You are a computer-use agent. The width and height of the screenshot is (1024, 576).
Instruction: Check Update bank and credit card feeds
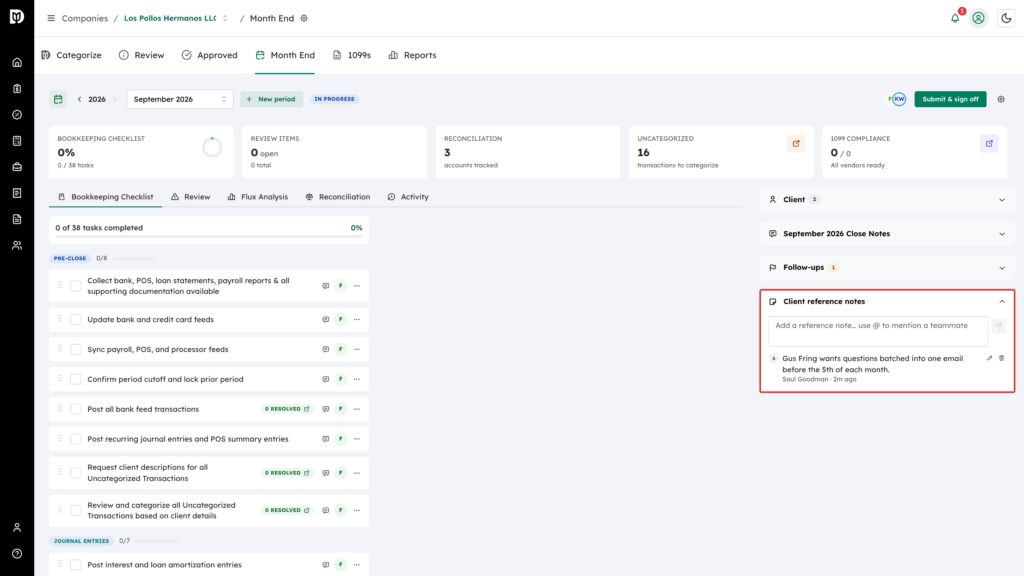tap(76, 319)
